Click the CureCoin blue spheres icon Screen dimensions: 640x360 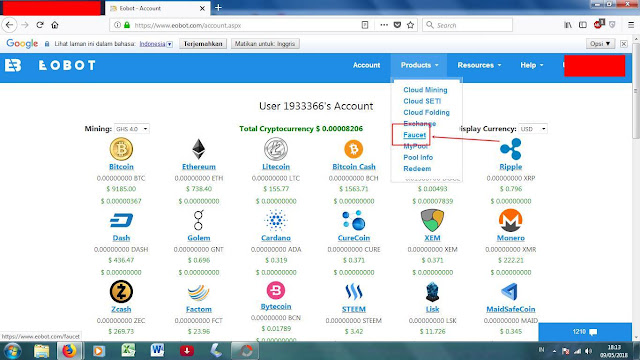pos(353,220)
